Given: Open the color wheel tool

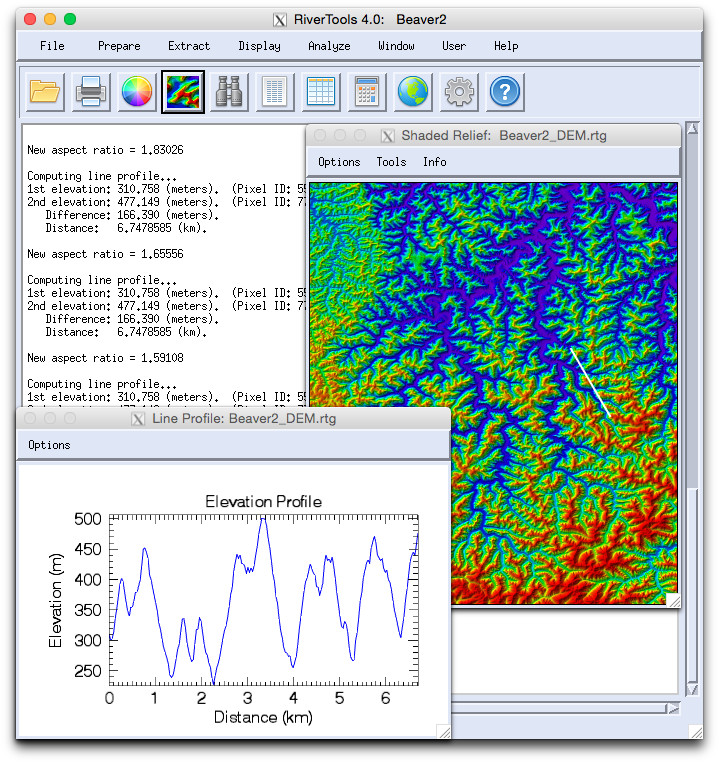Looking at the screenshot, I should point(137,93).
